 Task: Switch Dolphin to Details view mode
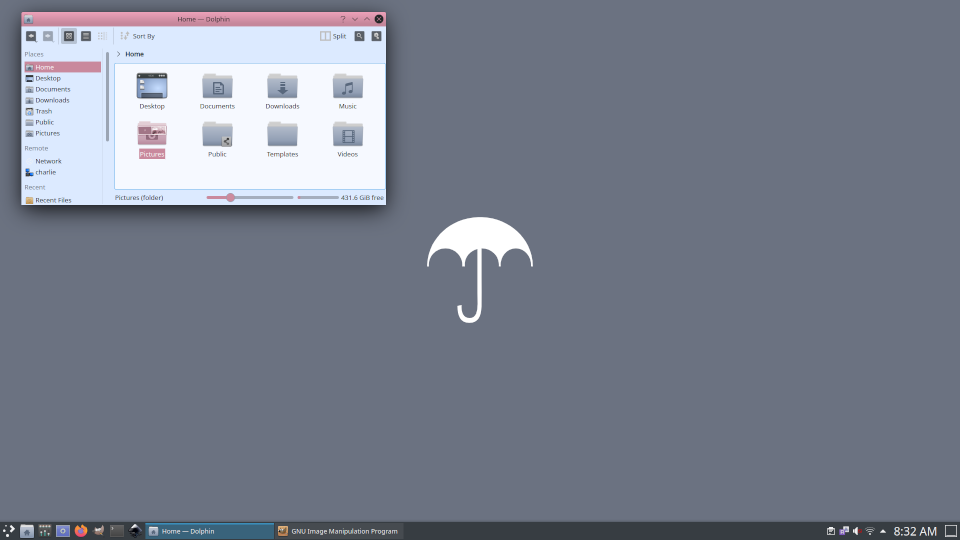(x=102, y=36)
